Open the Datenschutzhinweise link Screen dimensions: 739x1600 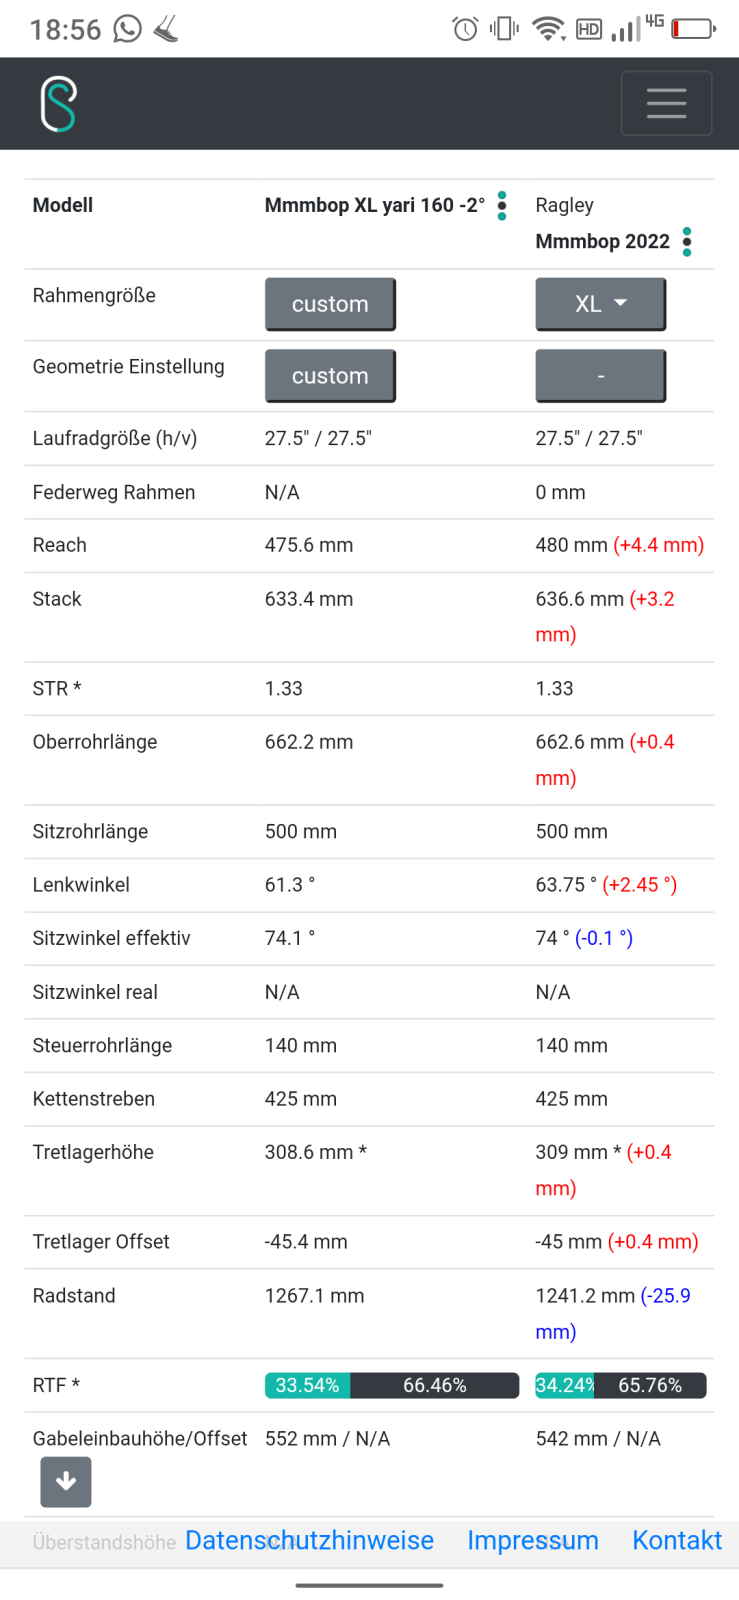(x=310, y=1540)
